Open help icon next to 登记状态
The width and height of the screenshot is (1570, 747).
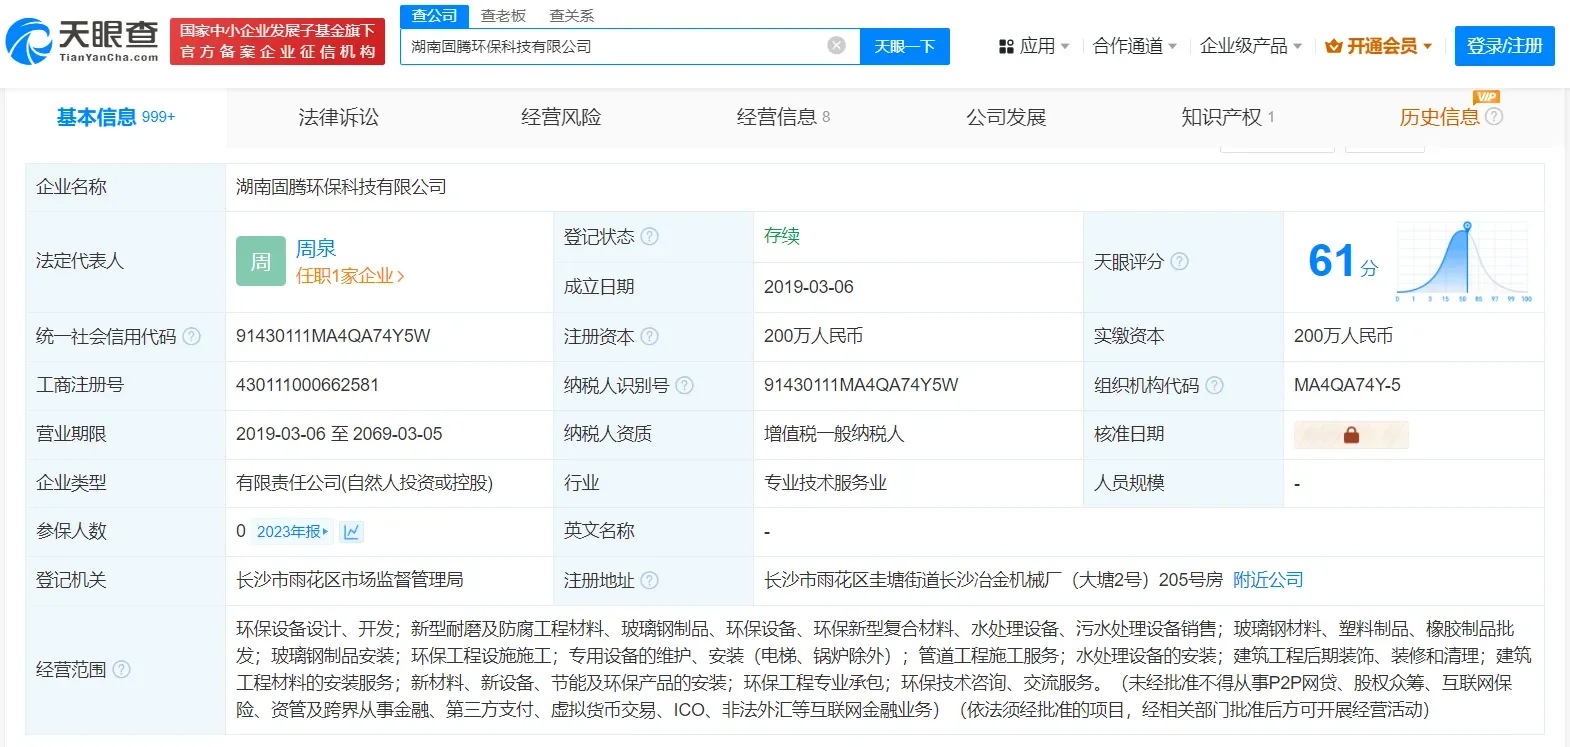[650, 237]
